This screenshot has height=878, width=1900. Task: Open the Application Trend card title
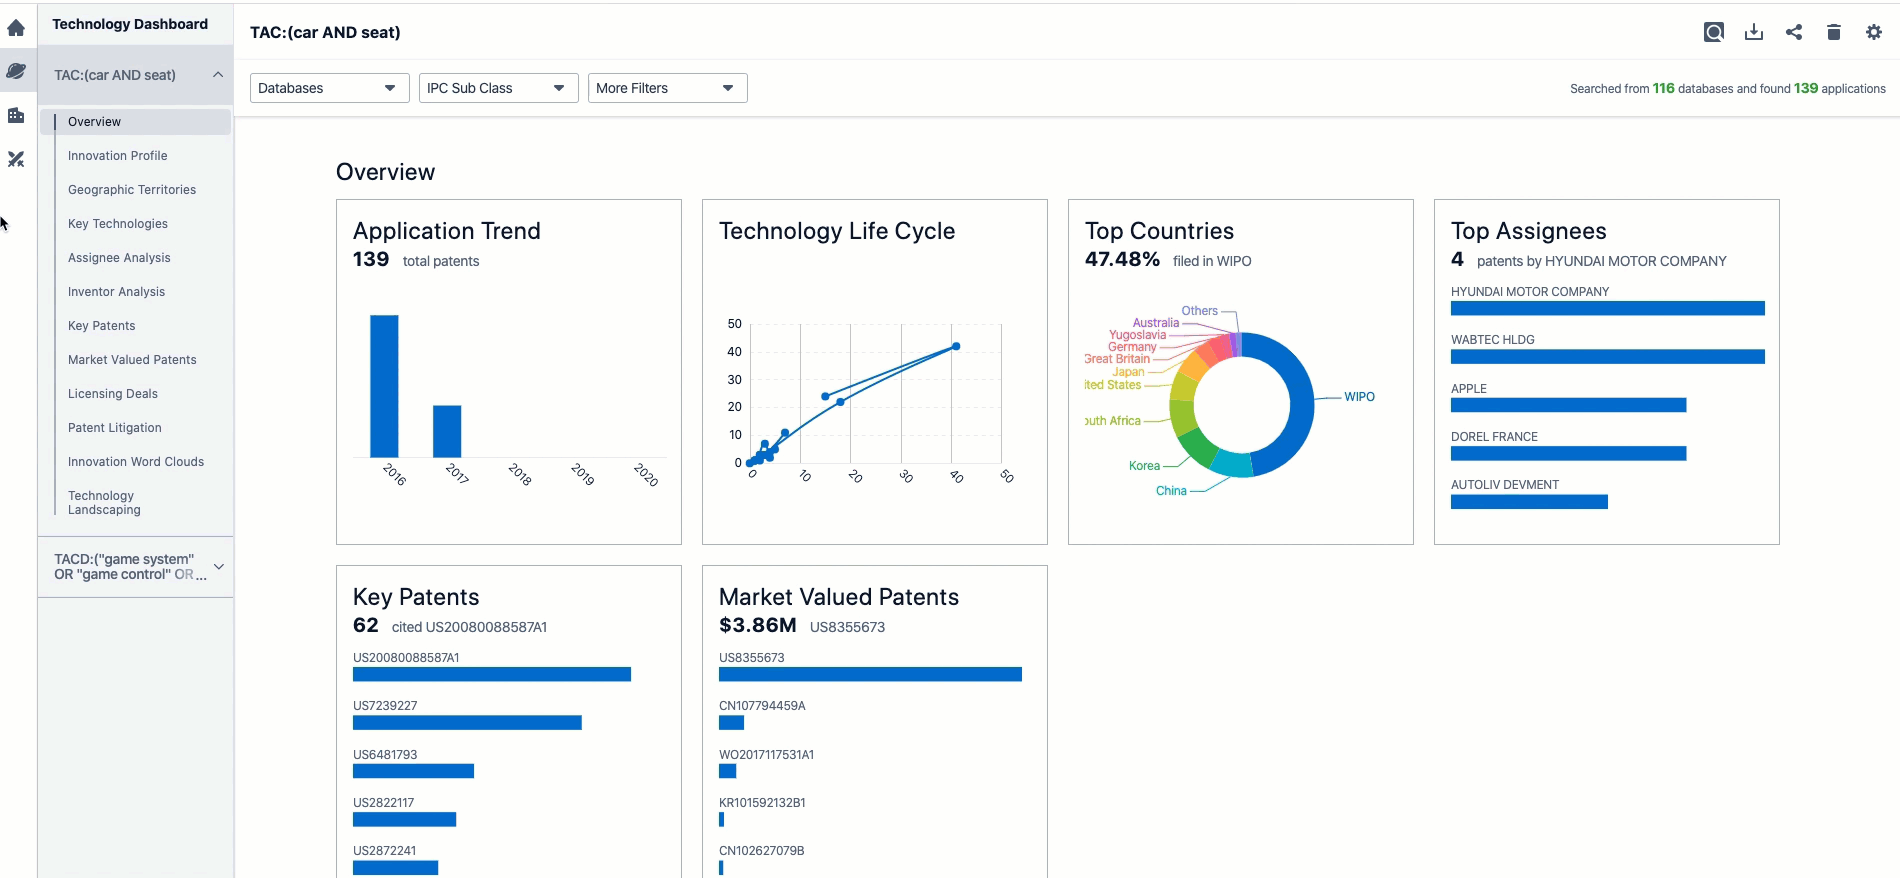[x=446, y=231]
